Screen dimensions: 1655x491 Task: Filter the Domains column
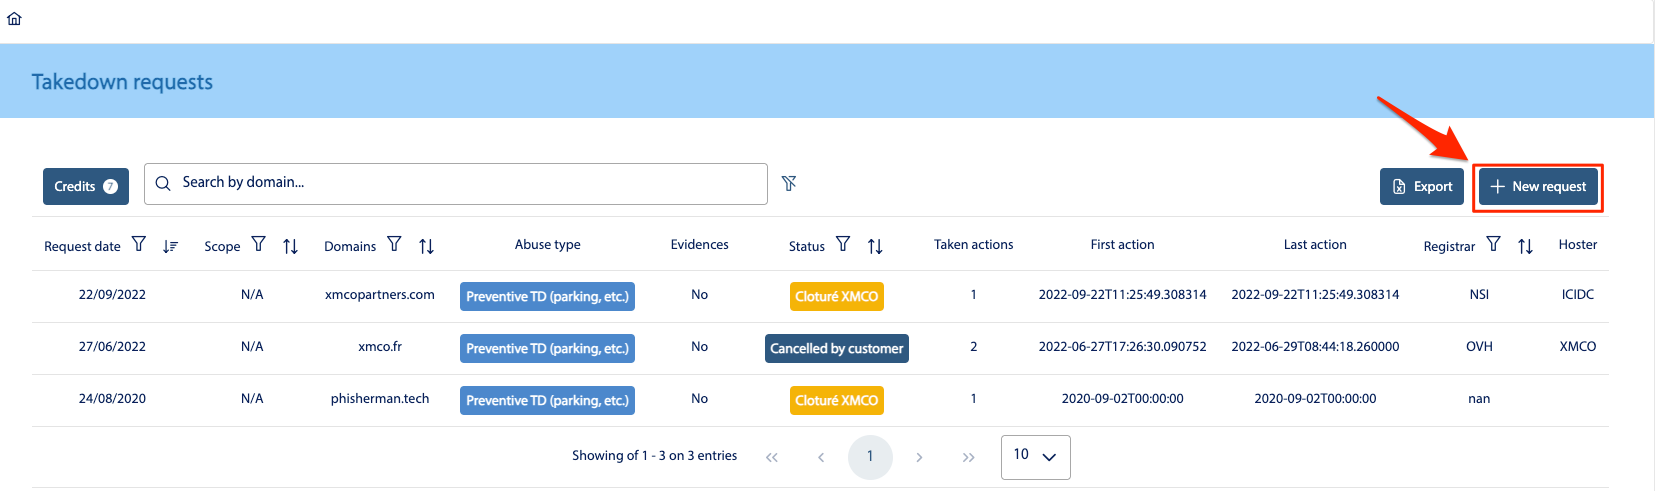[394, 244]
